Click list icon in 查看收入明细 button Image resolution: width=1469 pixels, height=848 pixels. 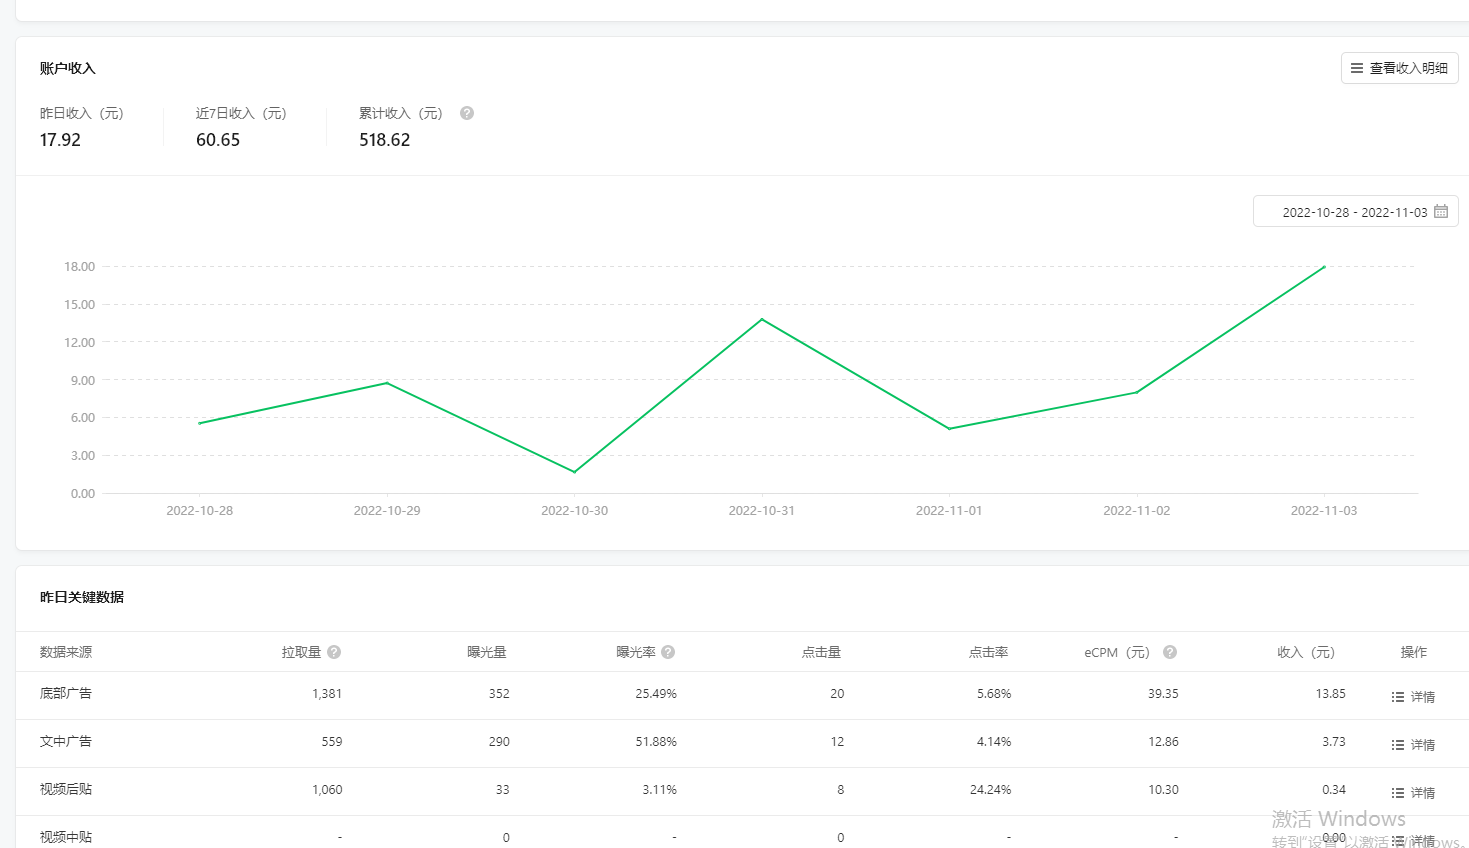pyautogui.click(x=1357, y=68)
